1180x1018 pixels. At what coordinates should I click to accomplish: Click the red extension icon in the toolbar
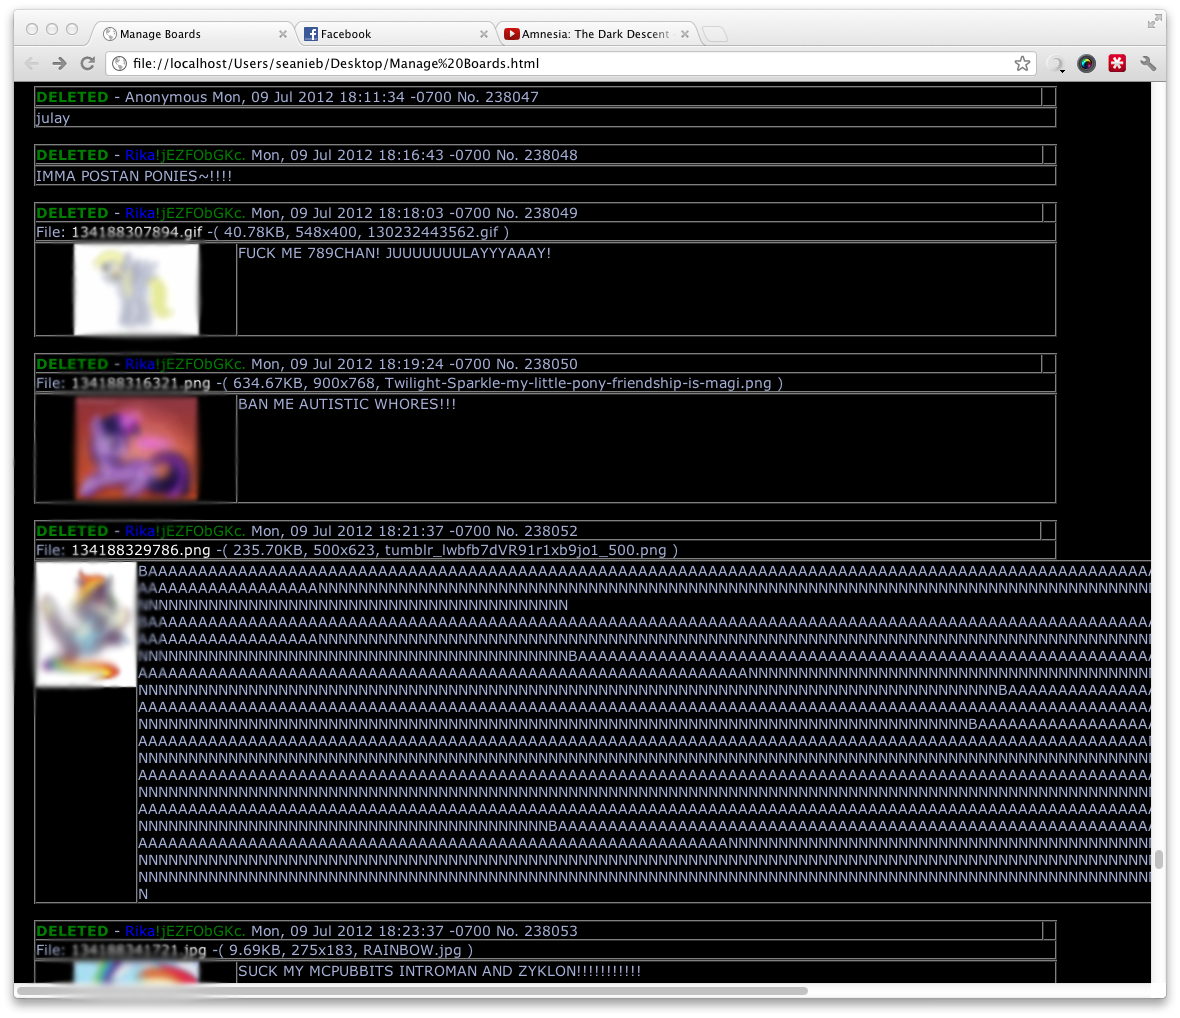(1117, 64)
